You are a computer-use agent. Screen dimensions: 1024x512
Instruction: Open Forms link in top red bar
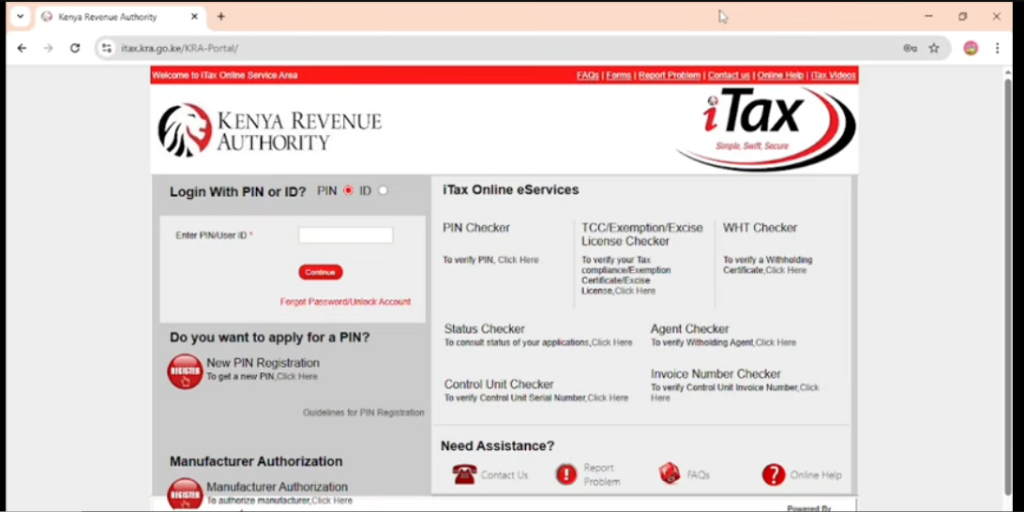pos(618,75)
